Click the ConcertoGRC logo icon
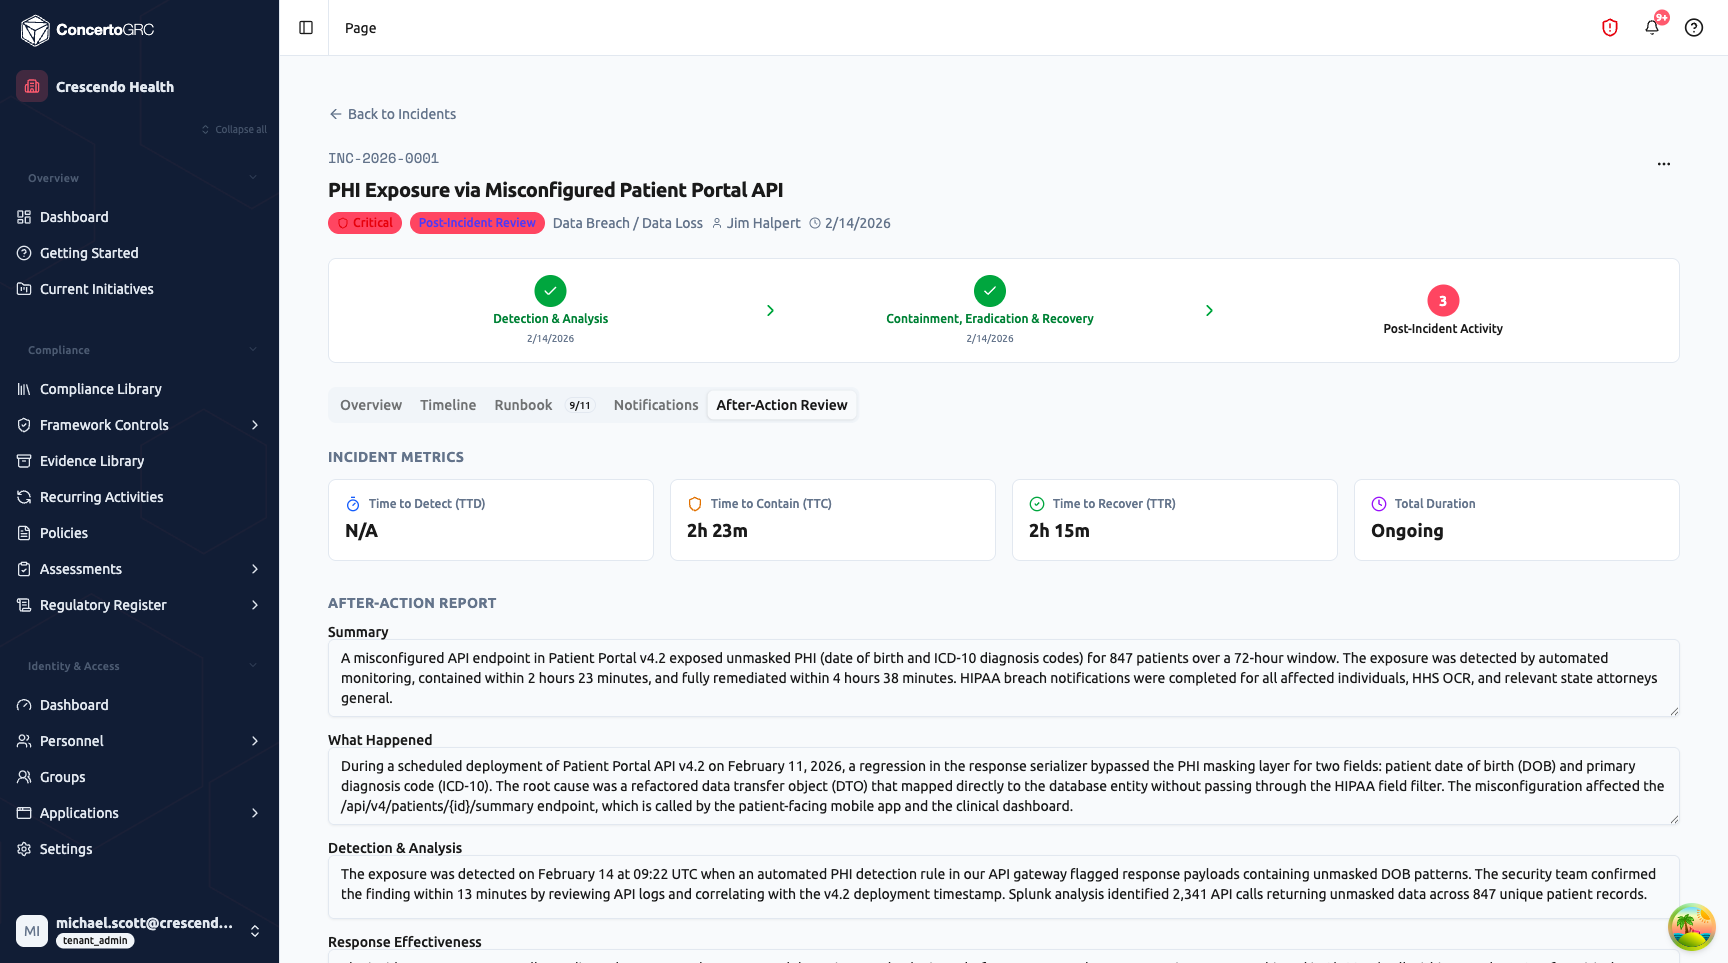 click(x=35, y=30)
